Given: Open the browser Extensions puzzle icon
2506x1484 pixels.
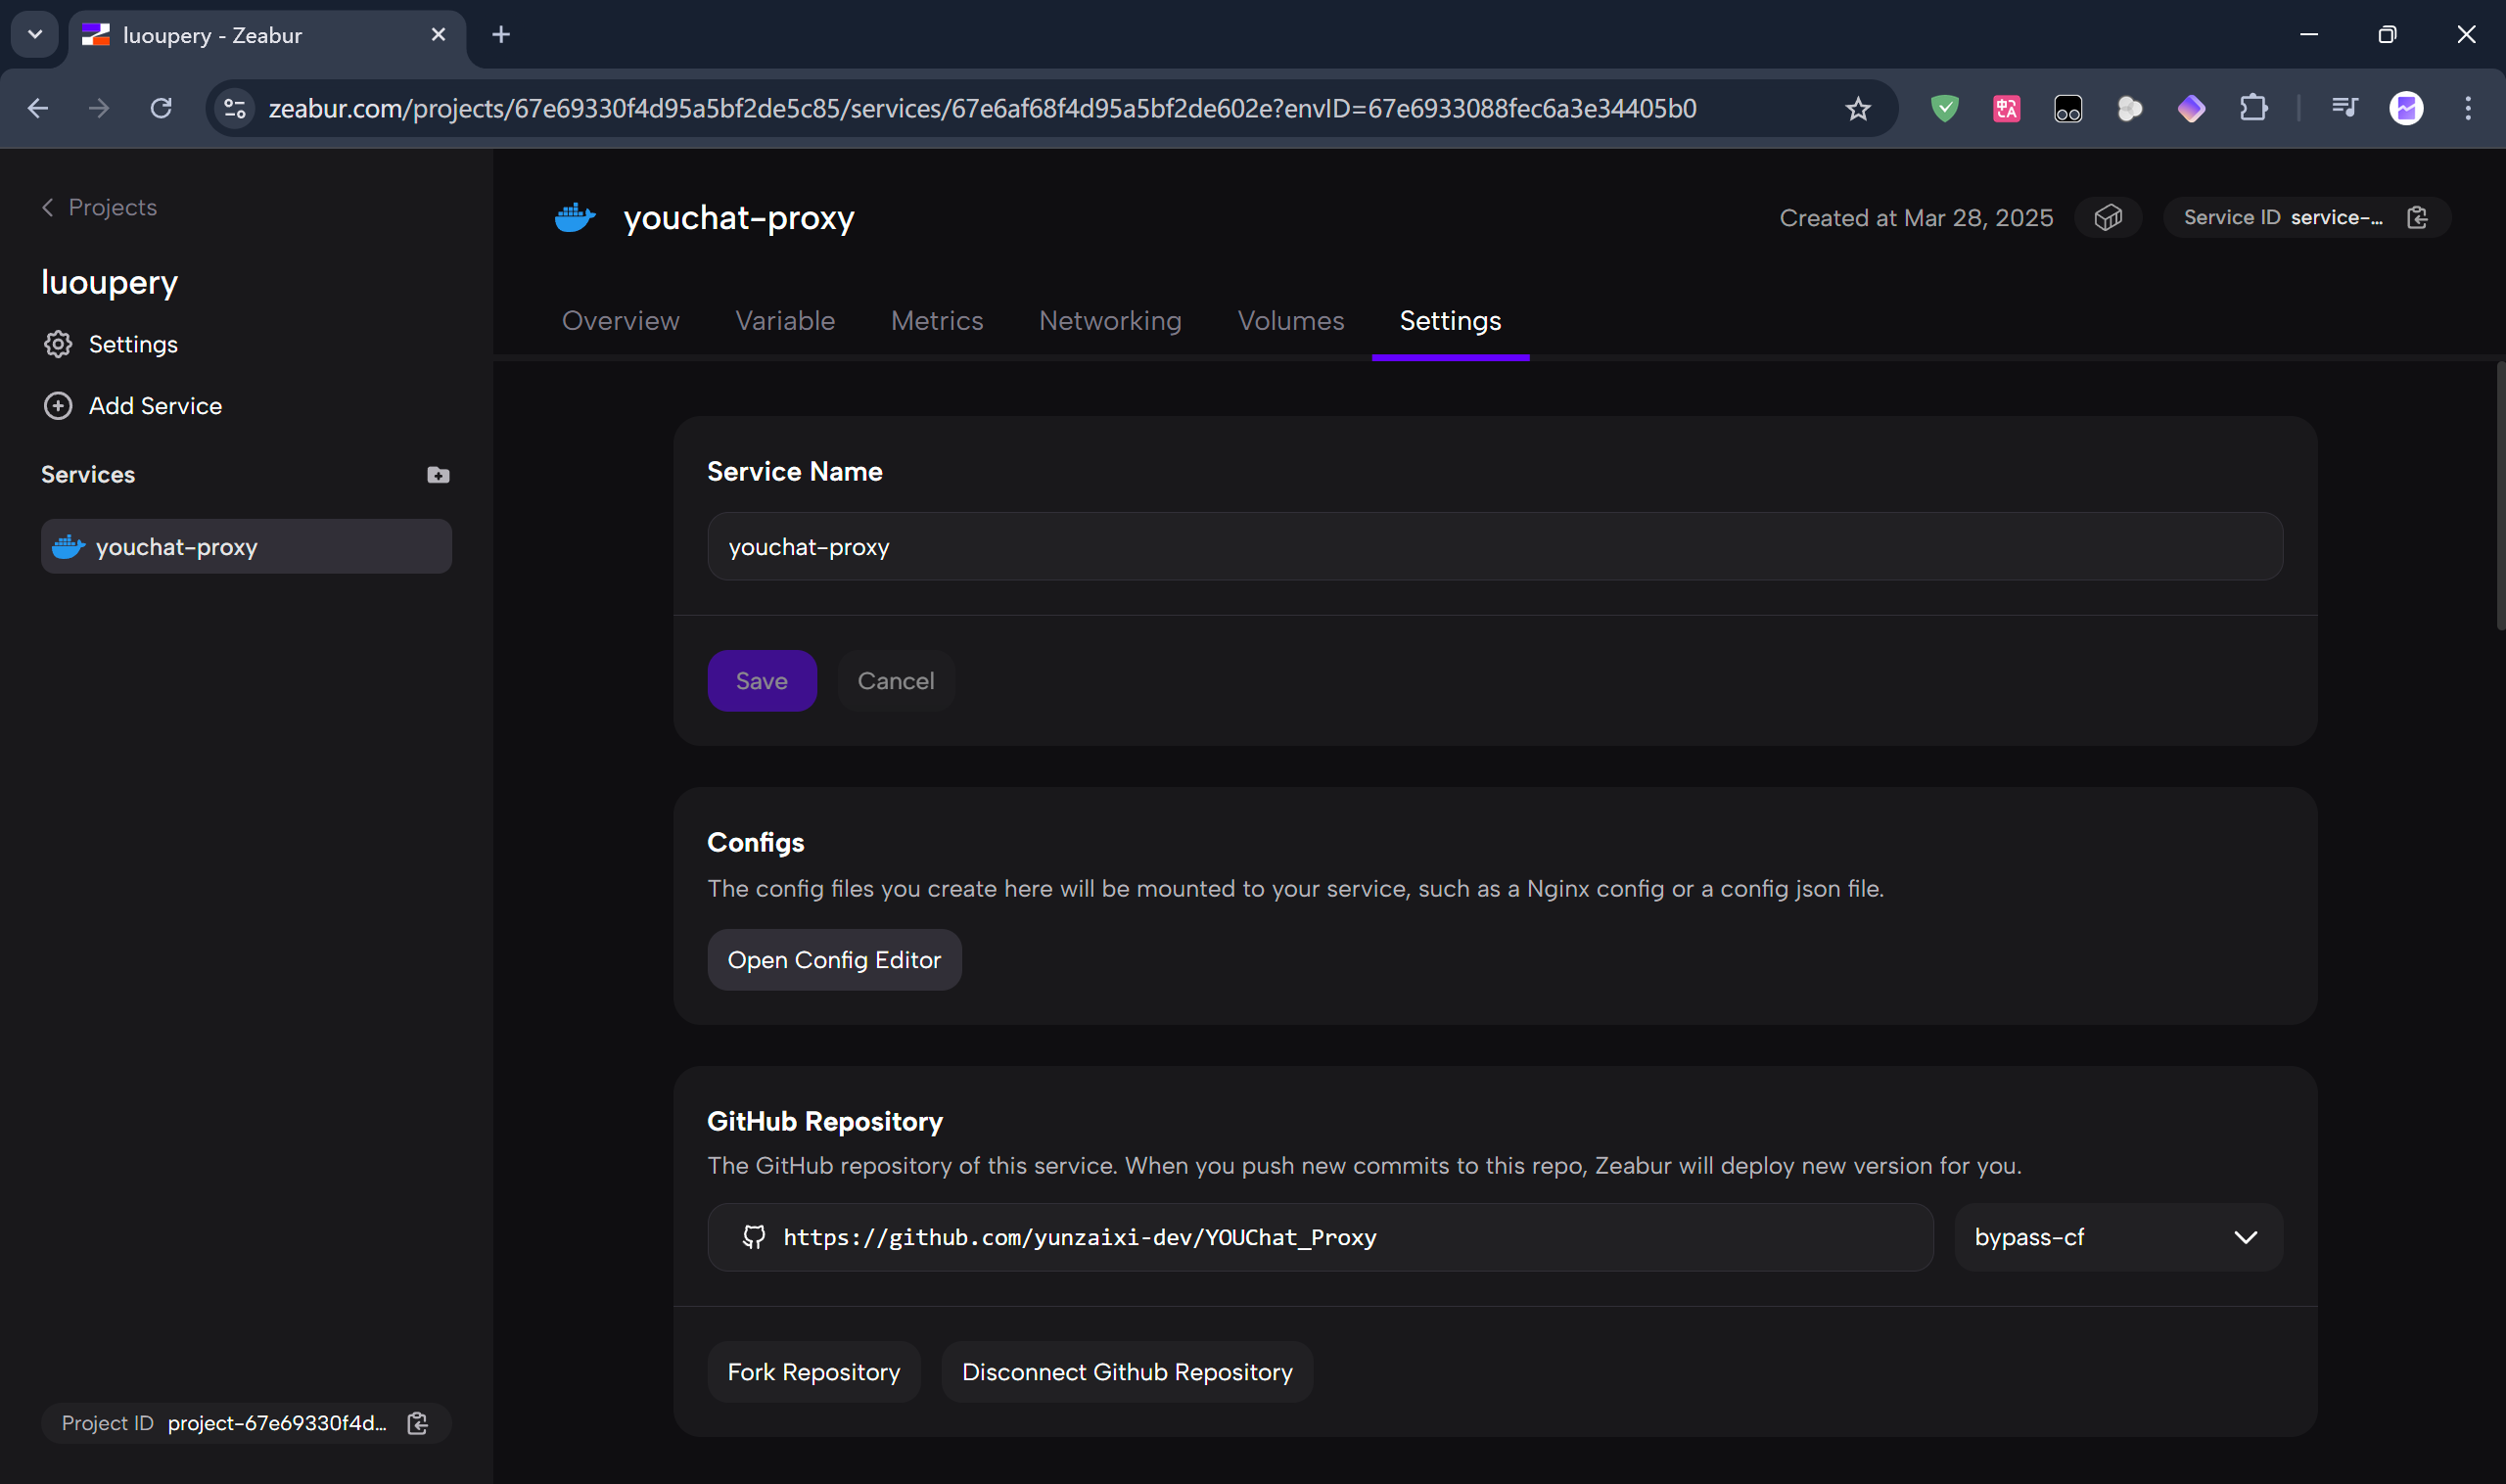Looking at the screenshot, I should (2253, 108).
